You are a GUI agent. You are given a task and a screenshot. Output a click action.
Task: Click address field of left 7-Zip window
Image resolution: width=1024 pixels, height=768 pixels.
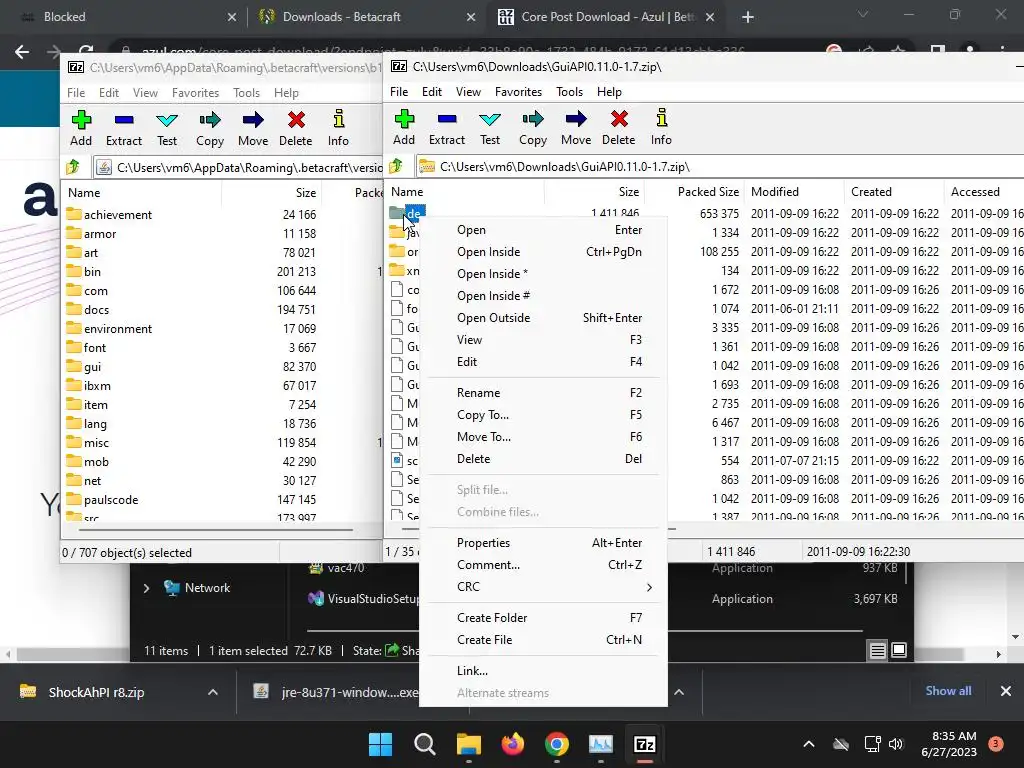tap(238, 168)
